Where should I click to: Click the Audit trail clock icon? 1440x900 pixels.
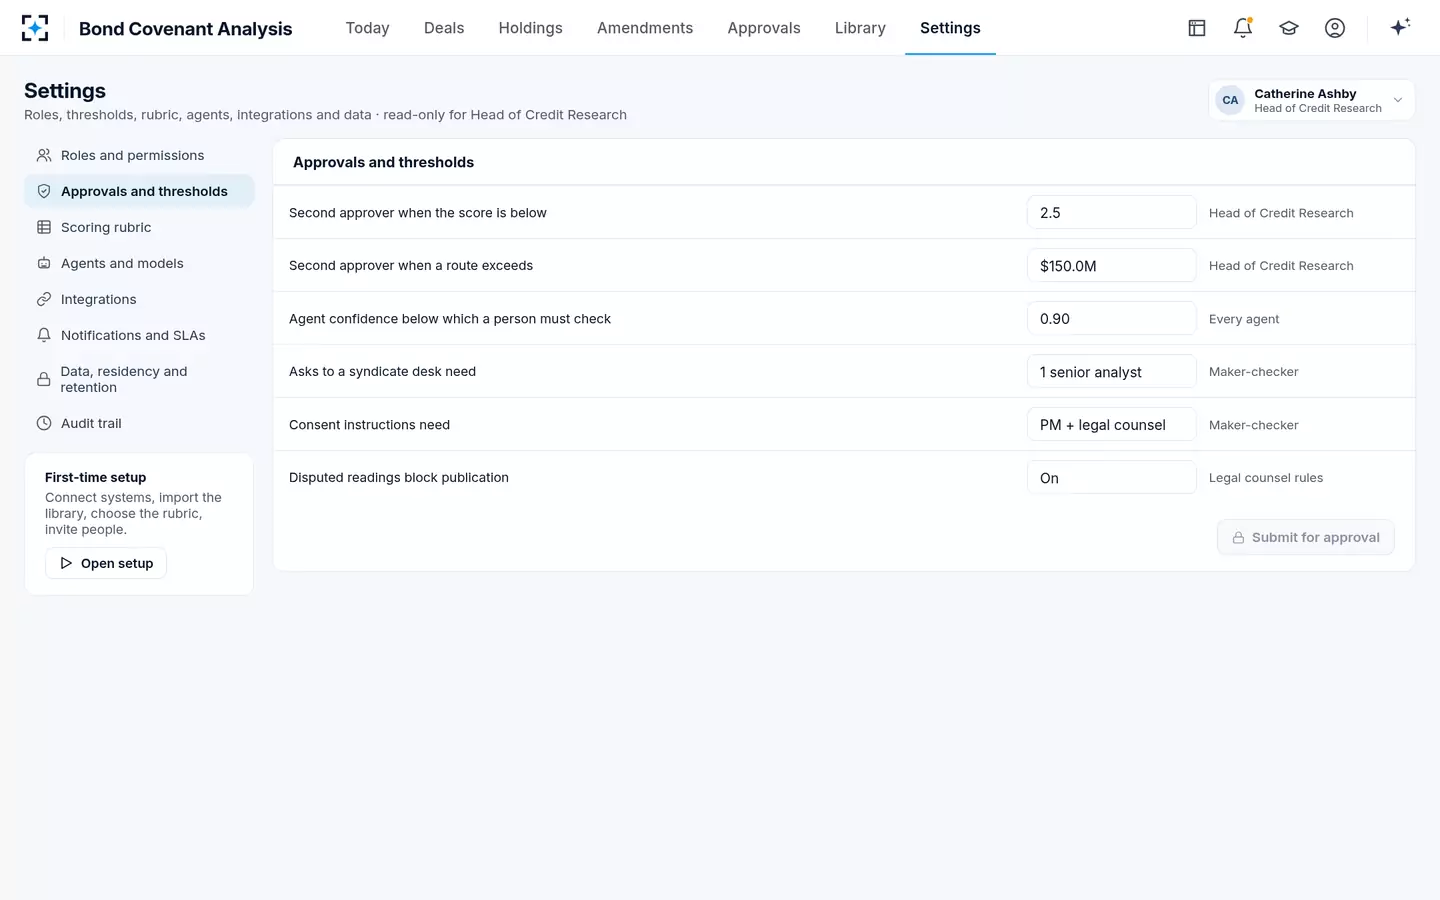pos(44,423)
